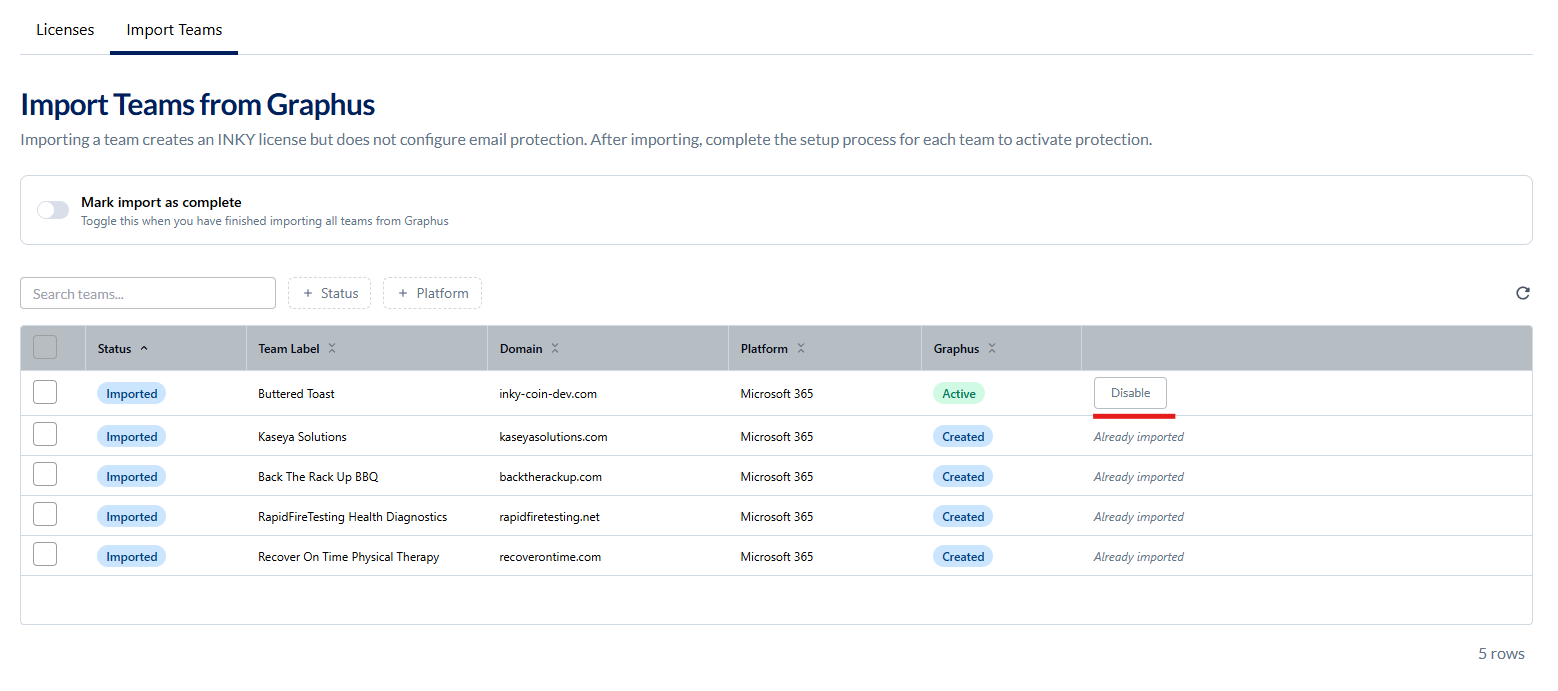Click the backtherackup.com domain cell
This screenshot has width=1558, height=691.
pos(551,477)
